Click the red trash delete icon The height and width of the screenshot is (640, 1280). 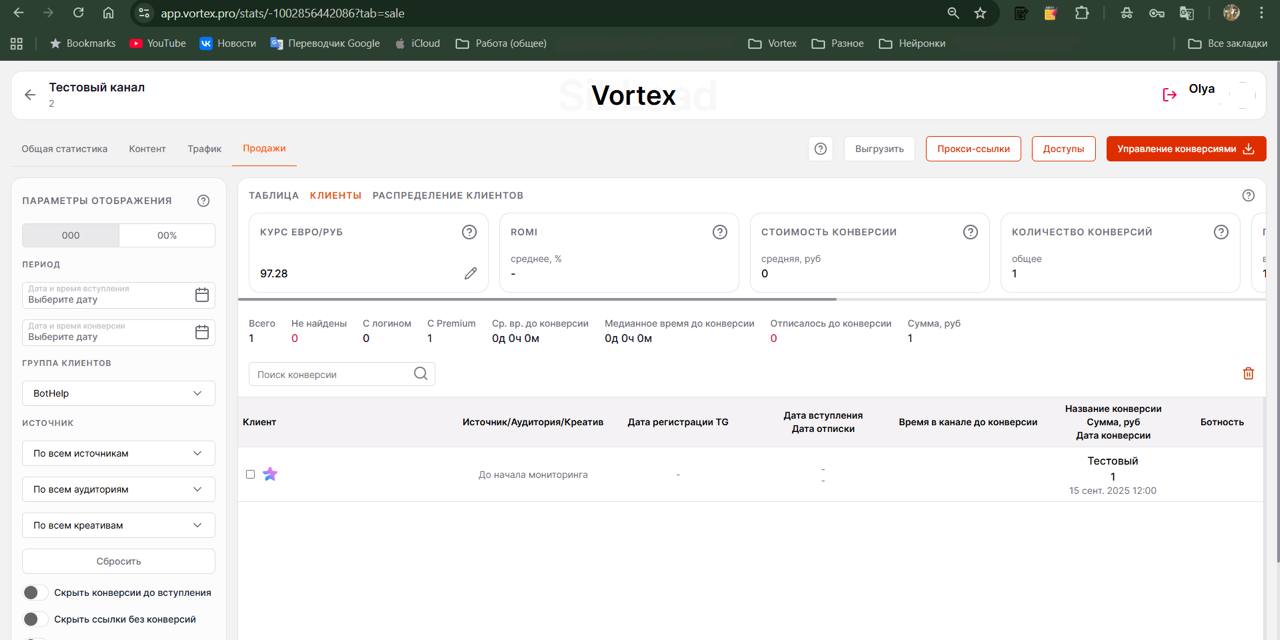point(1248,373)
